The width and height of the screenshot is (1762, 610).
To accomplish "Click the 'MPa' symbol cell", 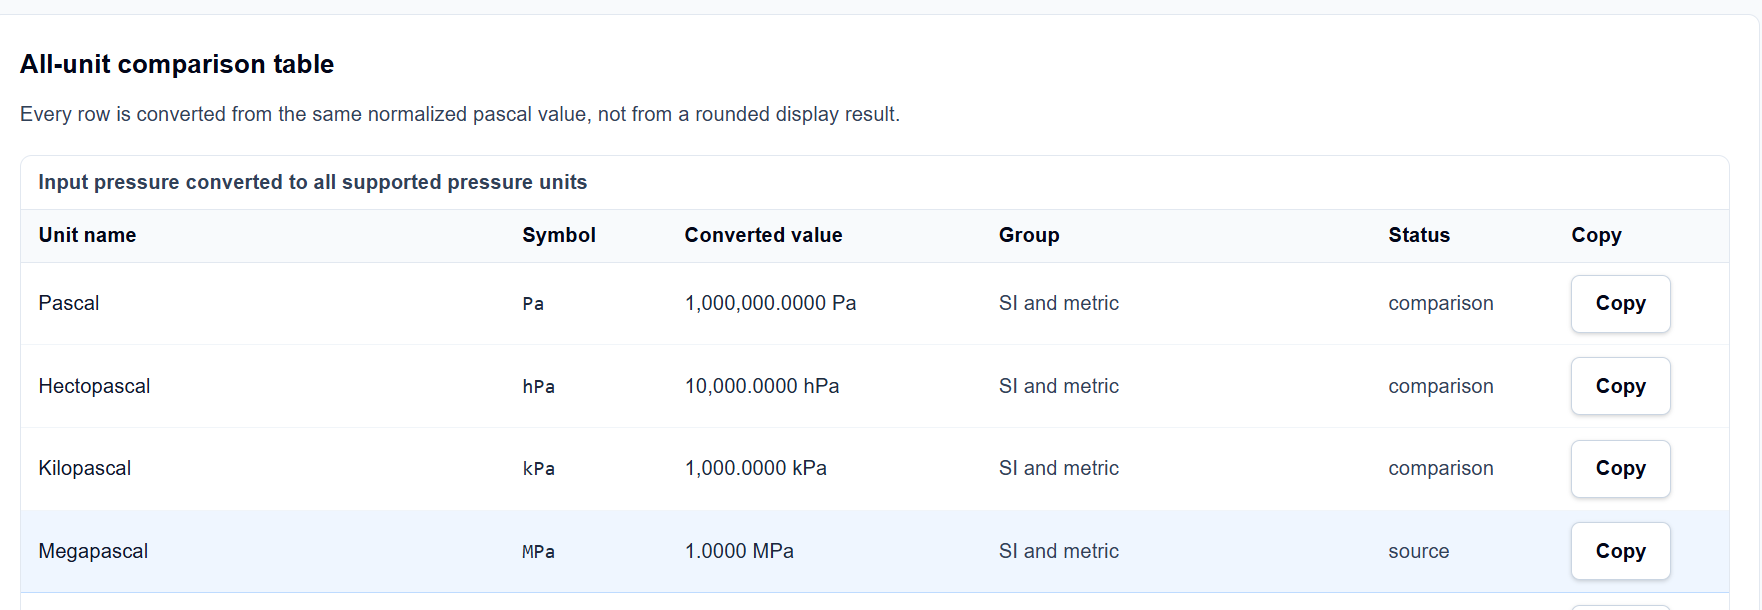I will point(538,552).
